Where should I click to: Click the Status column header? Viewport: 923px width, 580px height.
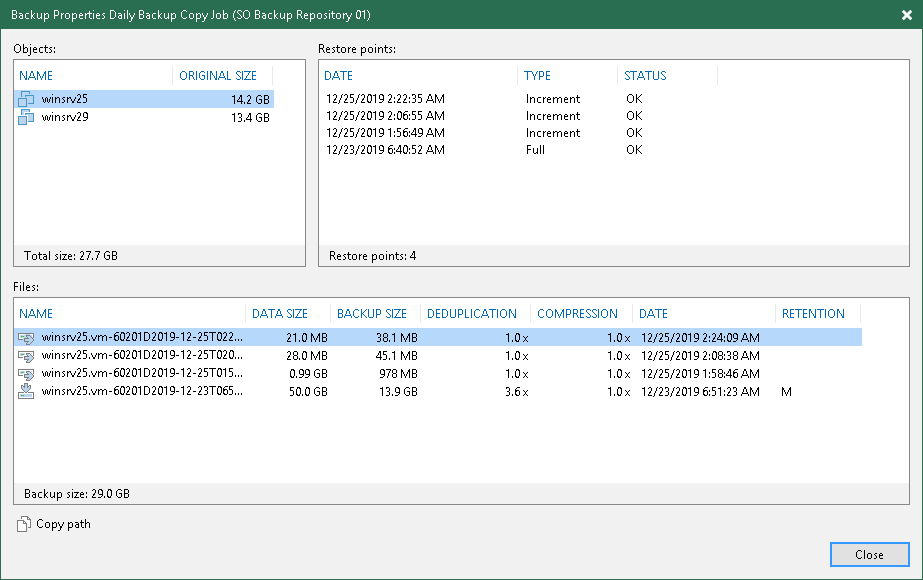(645, 76)
